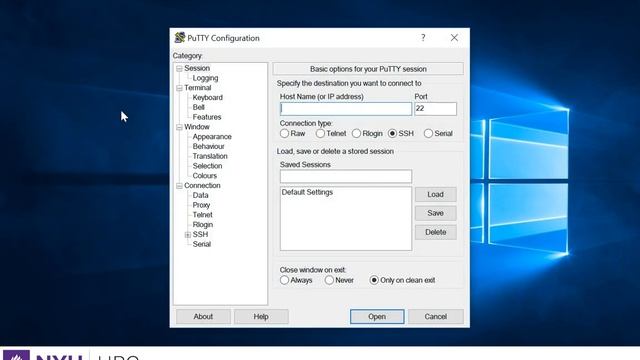640x360 pixels.
Task: Open the Session category
Action: point(197,68)
